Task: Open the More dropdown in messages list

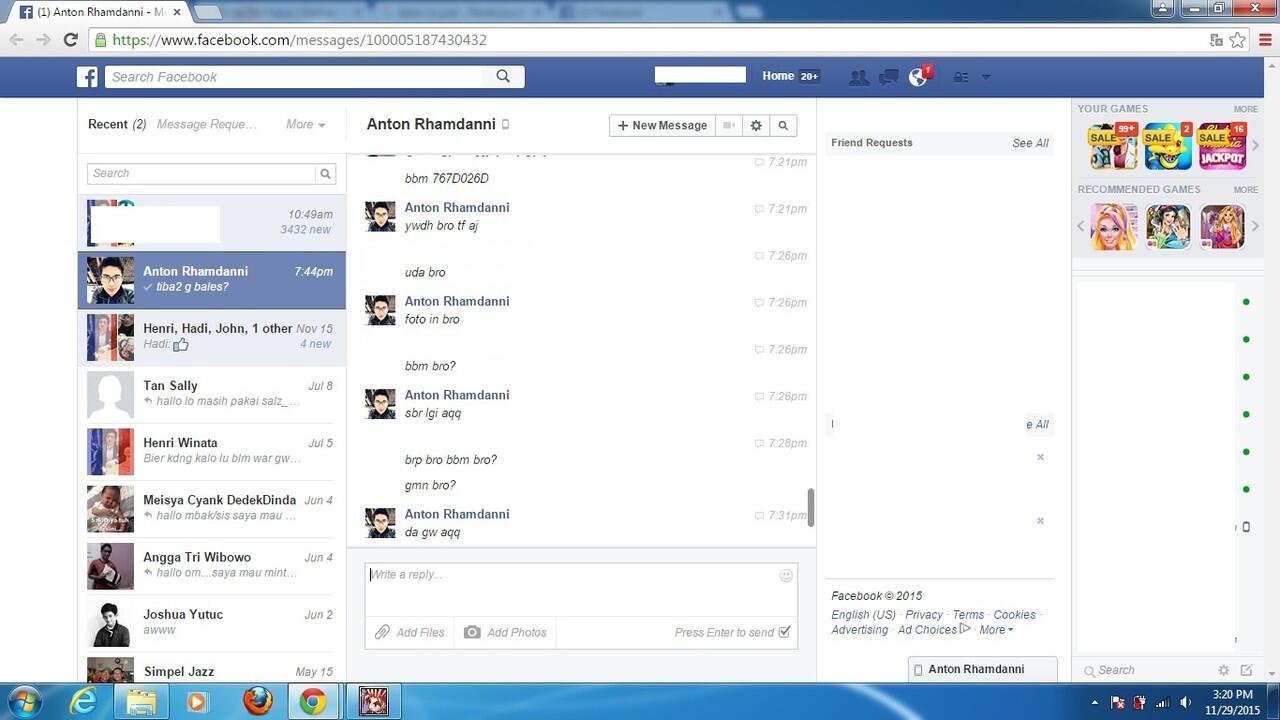Action: click(305, 124)
